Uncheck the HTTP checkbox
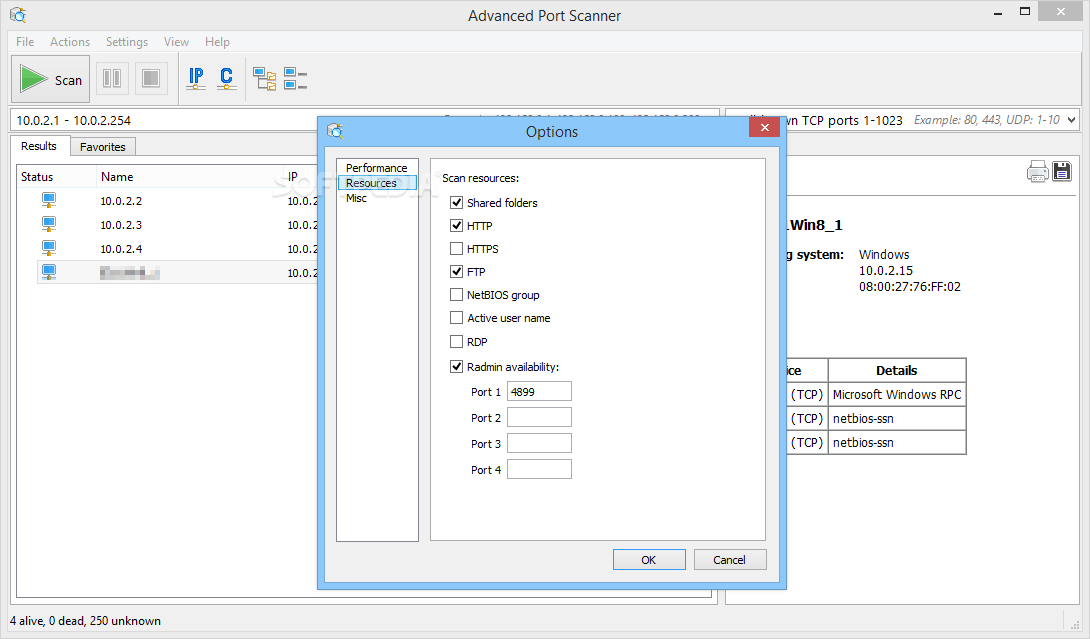This screenshot has width=1090, height=639. (457, 225)
